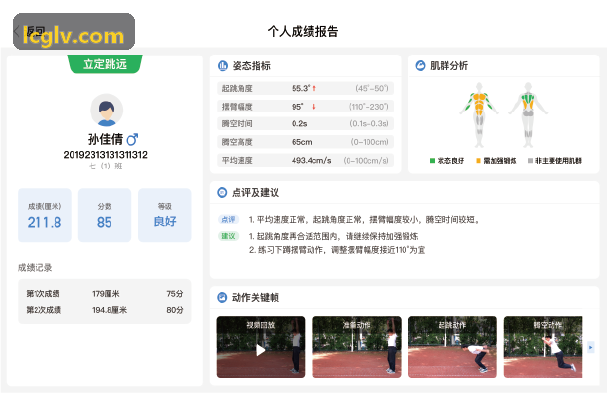Viewport: 607px width, 393px height.
Task: Open the 起跳动作 keyframe thumbnail
Action: [x=452, y=347]
